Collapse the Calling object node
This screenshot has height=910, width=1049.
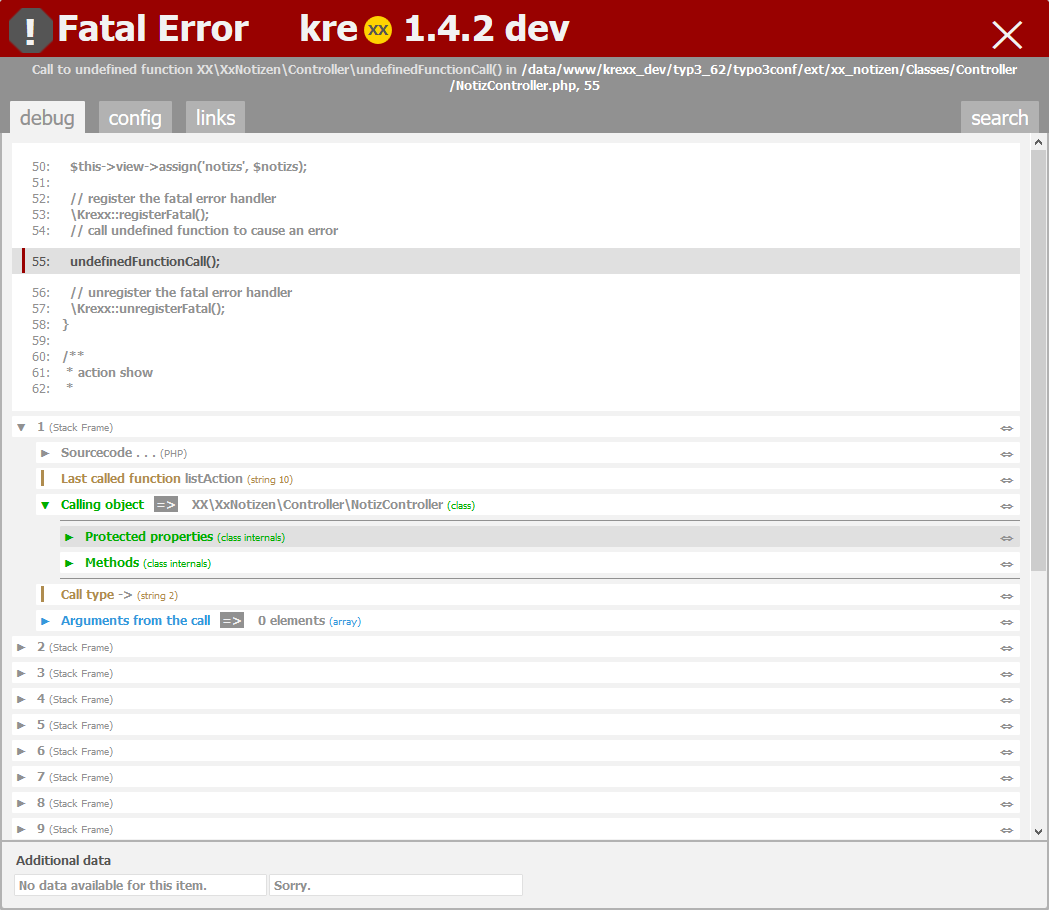45,505
